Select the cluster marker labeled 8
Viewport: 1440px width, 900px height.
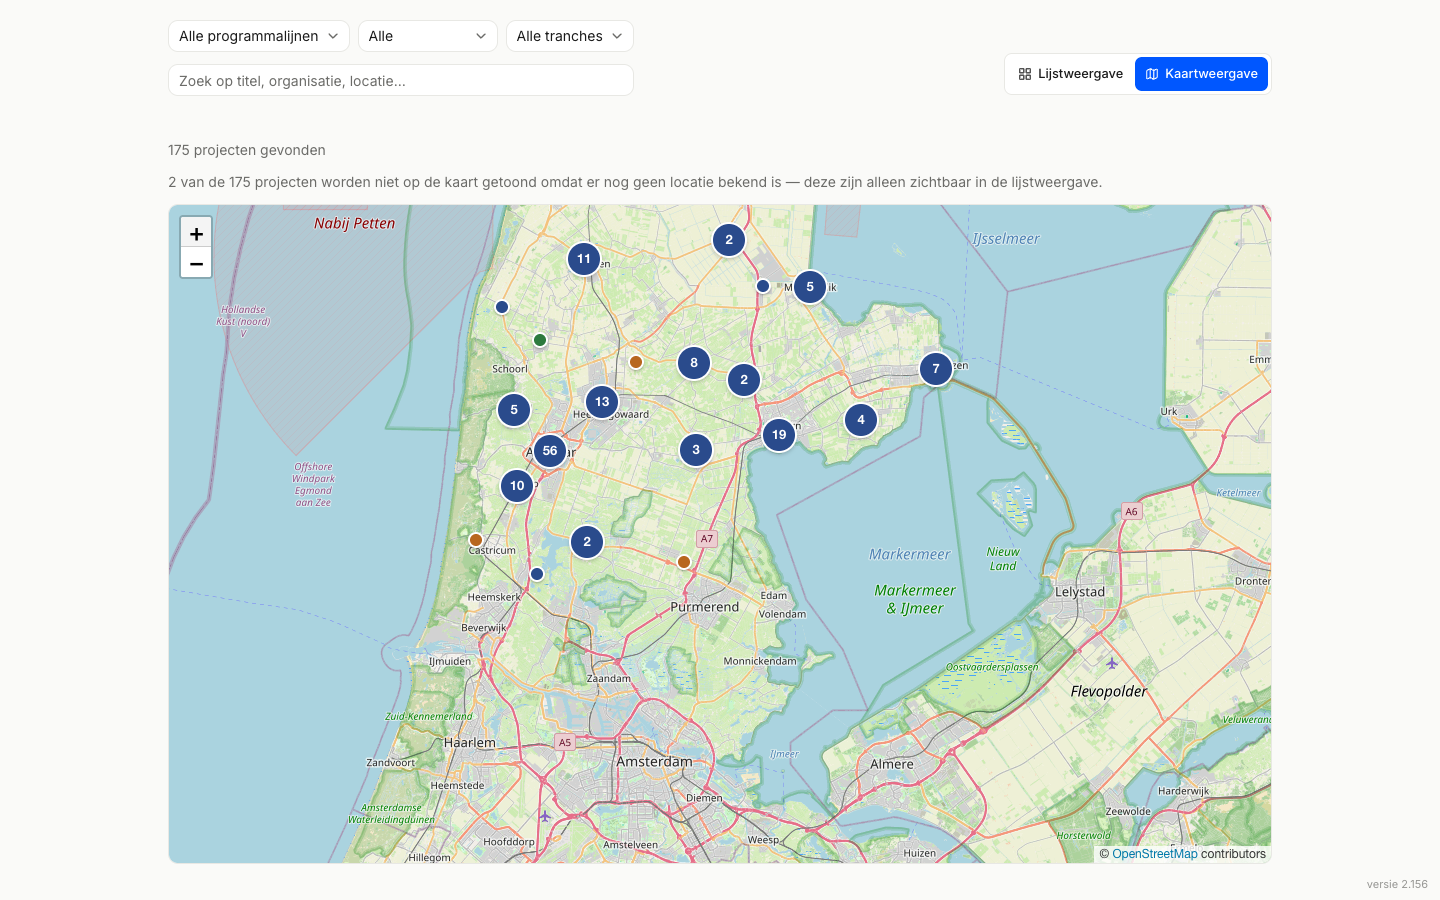pos(694,363)
